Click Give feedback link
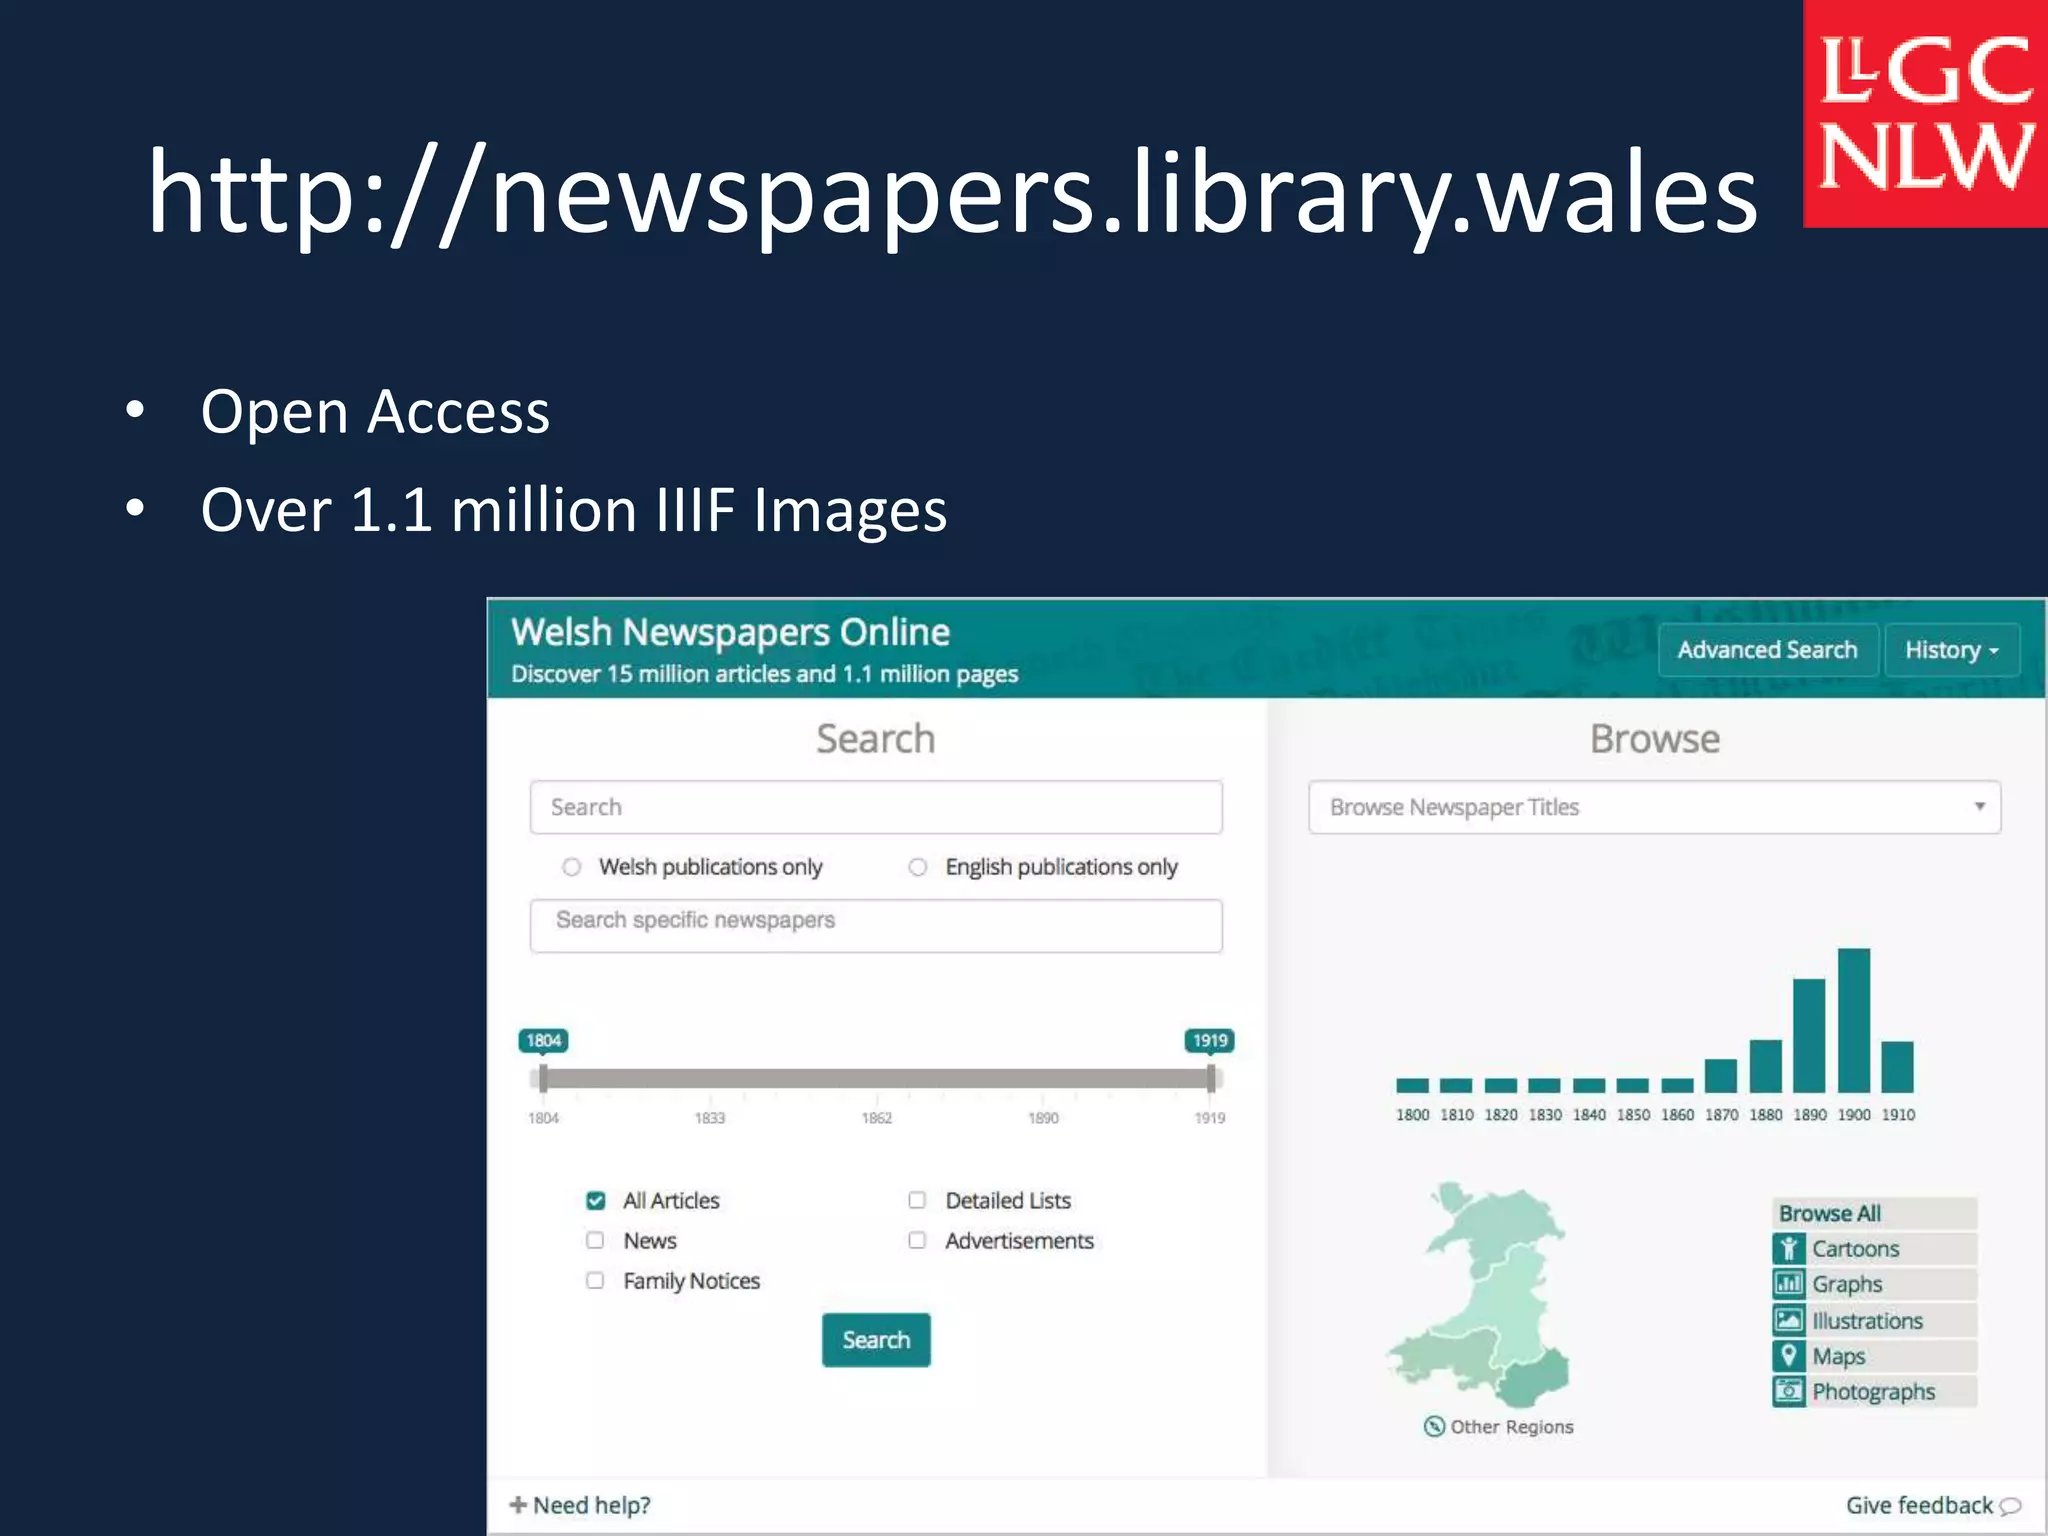The height and width of the screenshot is (1536, 2048). point(1933,1505)
